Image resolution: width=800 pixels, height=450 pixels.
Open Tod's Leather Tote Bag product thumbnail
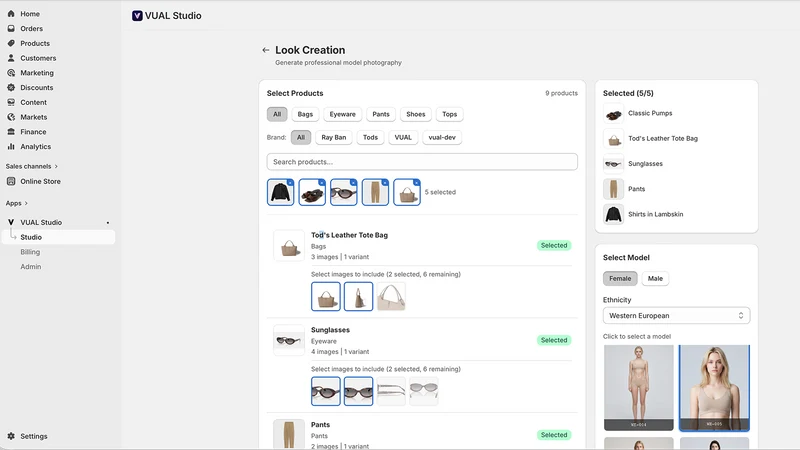click(289, 245)
